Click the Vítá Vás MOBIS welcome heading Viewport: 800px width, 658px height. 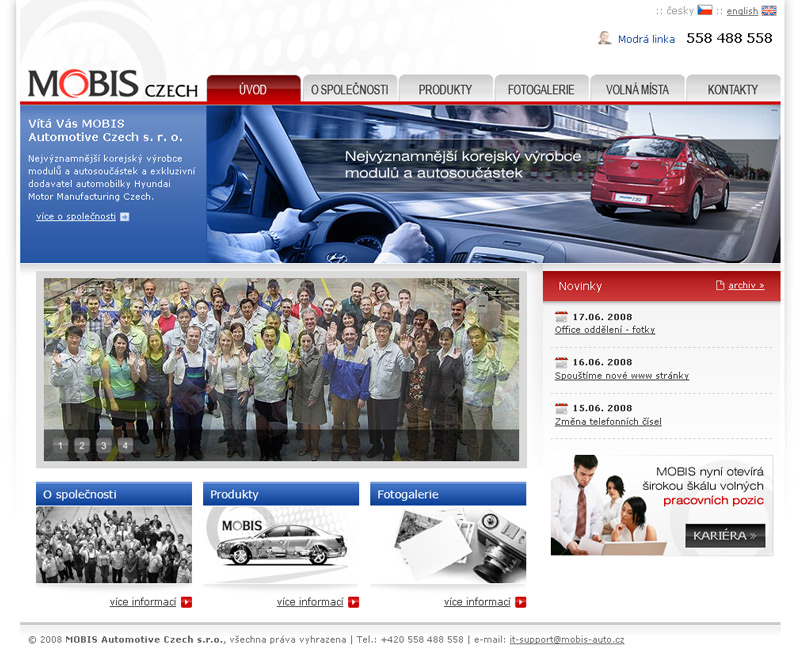coord(105,130)
